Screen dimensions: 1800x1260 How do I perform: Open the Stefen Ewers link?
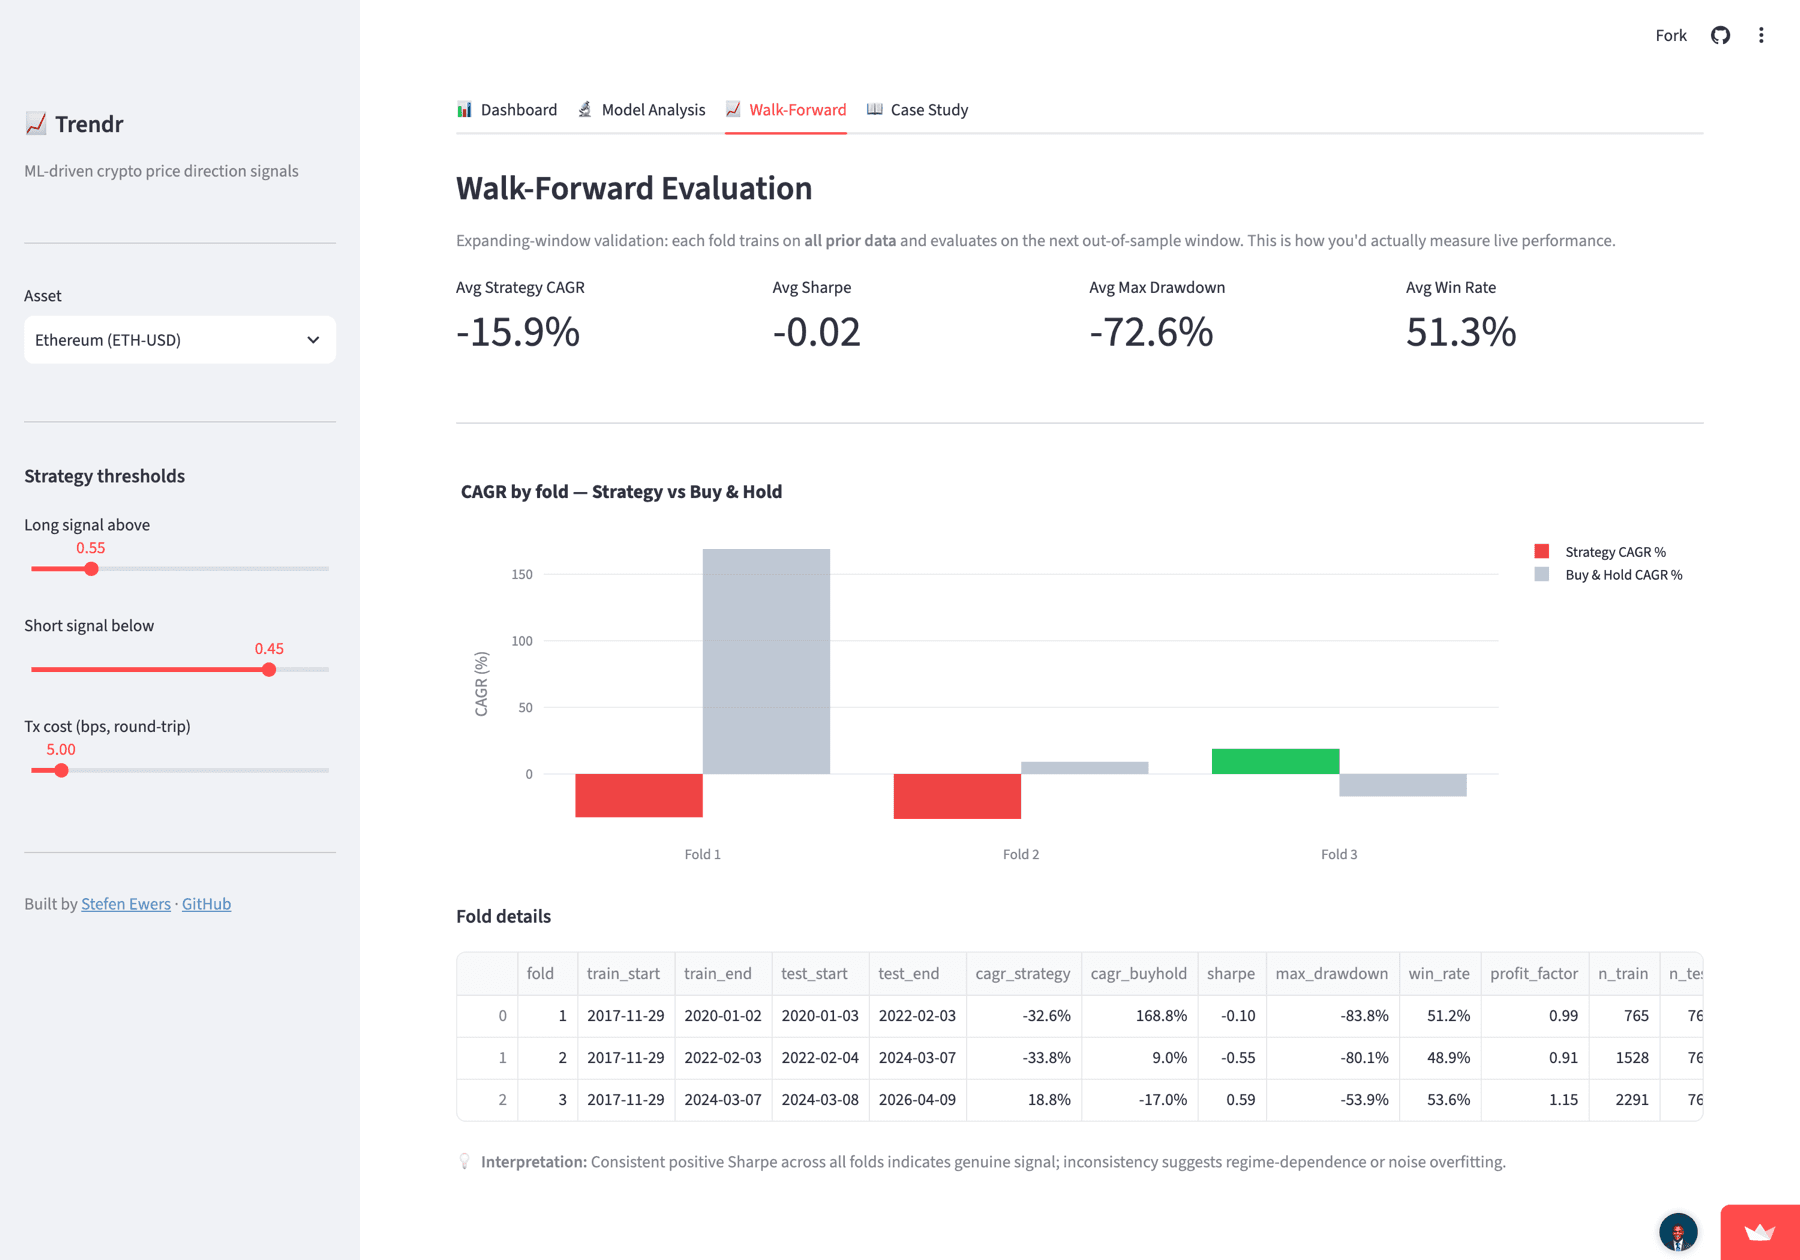(x=126, y=903)
